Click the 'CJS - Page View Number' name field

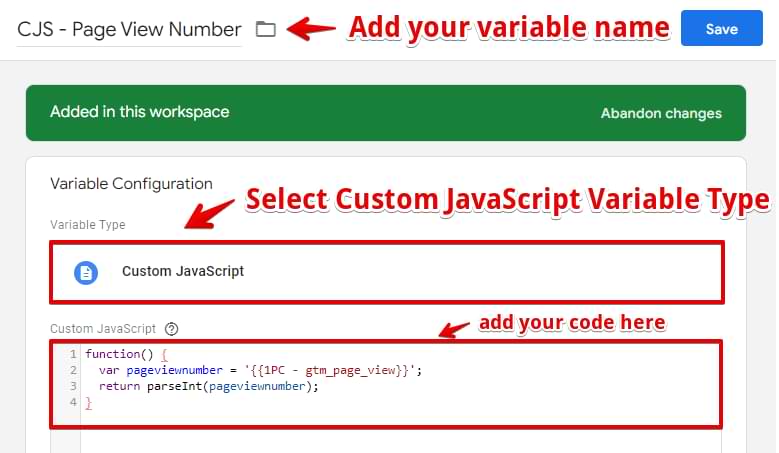(129, 29)
